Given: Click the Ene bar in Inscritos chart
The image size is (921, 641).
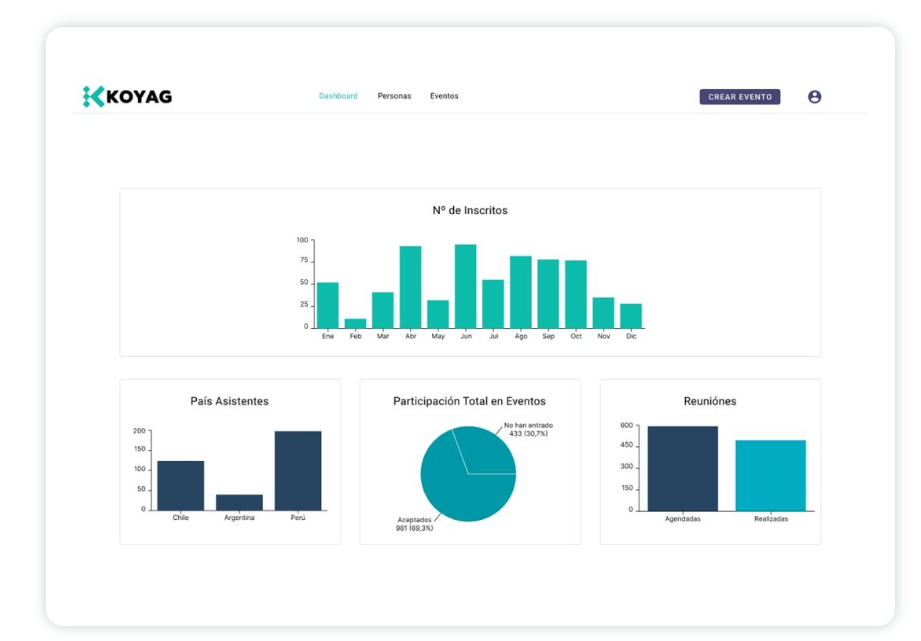Looking at the screenshot, I should point(327,305).
